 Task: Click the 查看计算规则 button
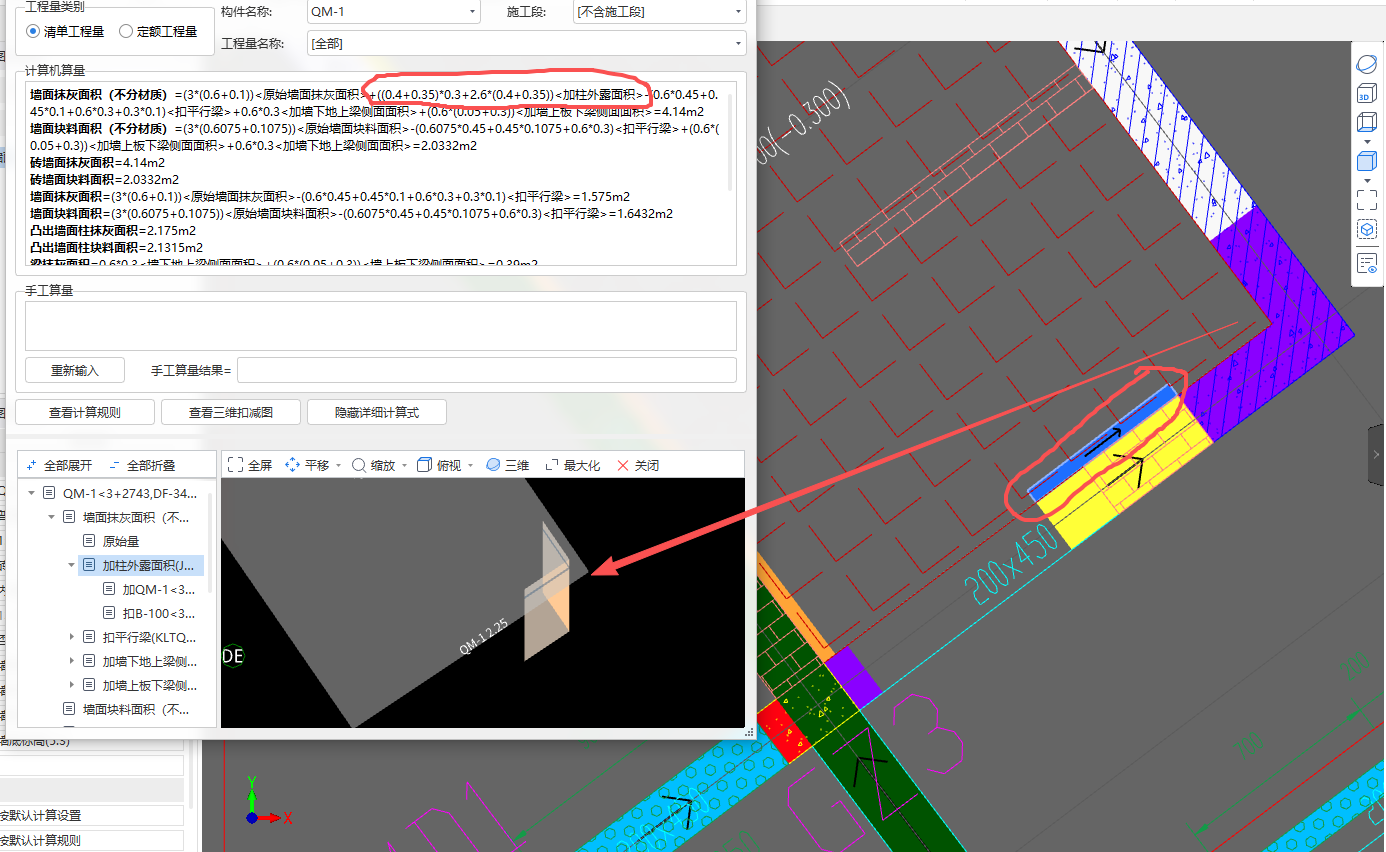(85, 412)
